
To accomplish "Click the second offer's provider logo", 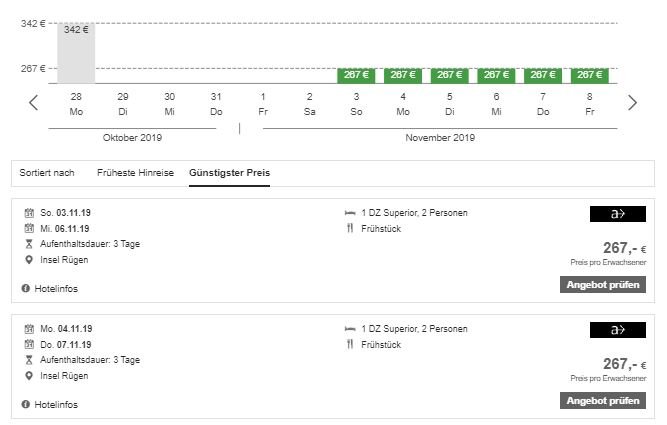I will click(x=618, y=330).
